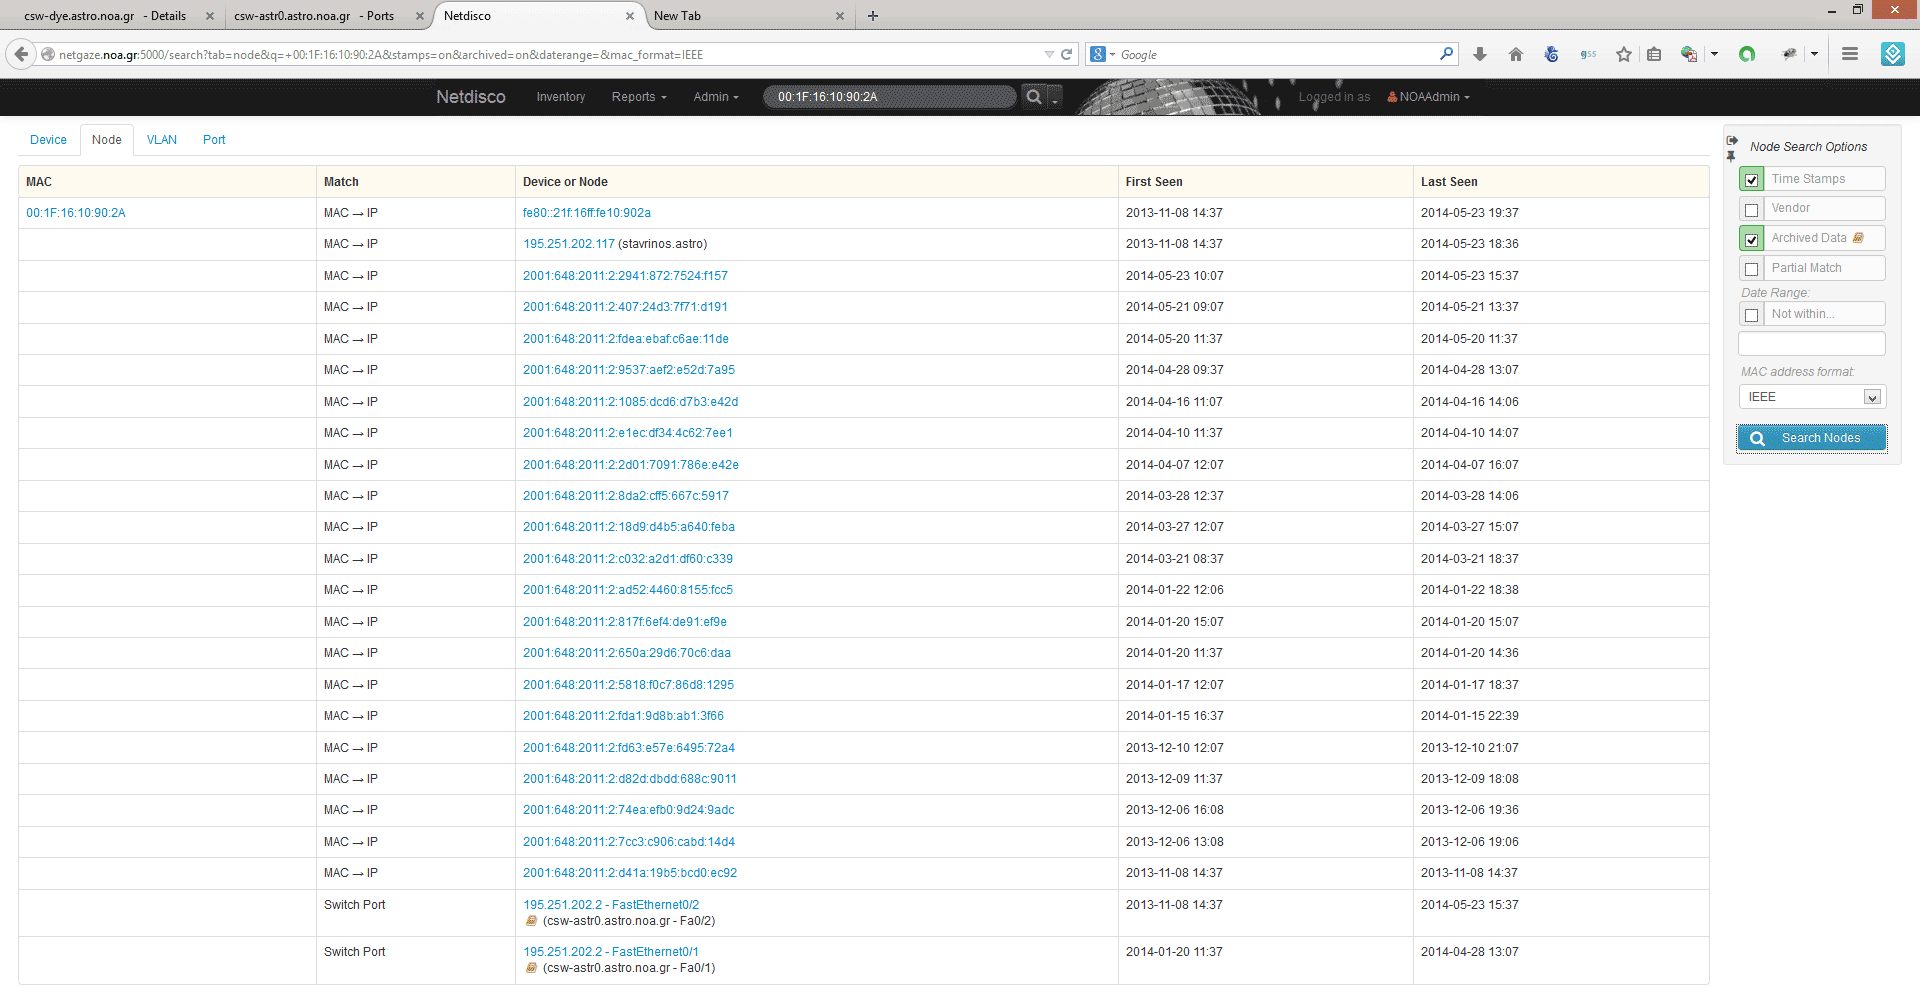Click the archive icon beside Archived Data
The height and width of the screenshot is (992, 1920).
point(1859,238)
